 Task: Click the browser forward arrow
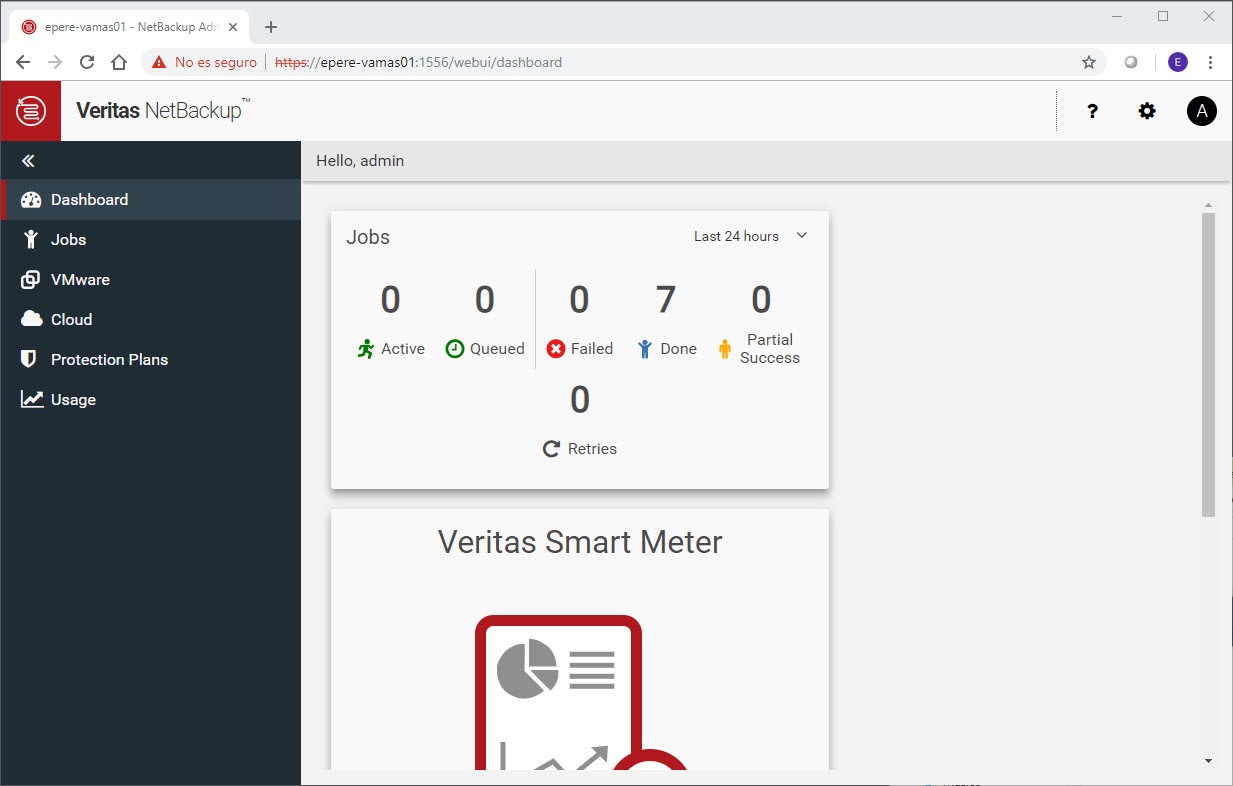point(55,62)
